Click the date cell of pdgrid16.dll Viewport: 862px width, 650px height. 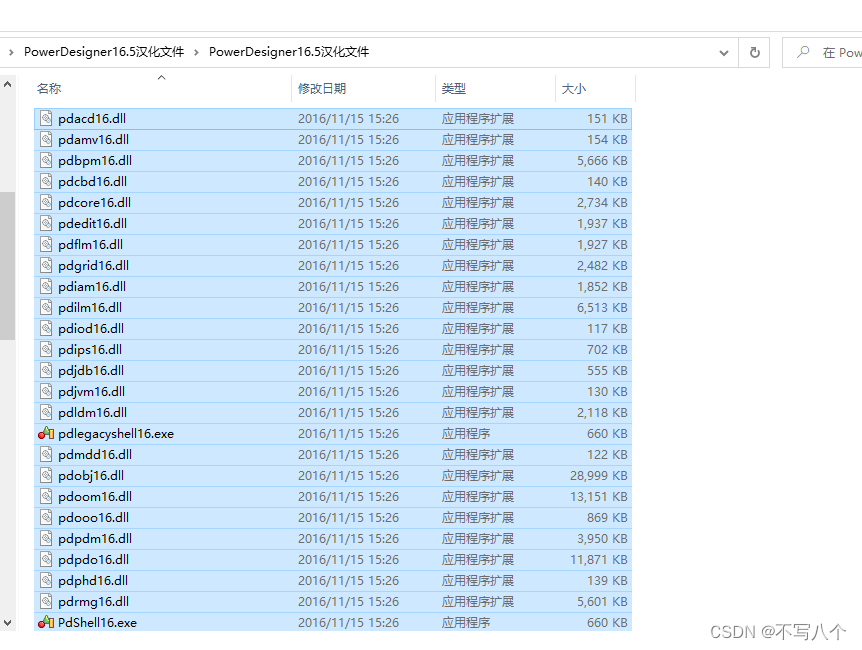(348, 265)
